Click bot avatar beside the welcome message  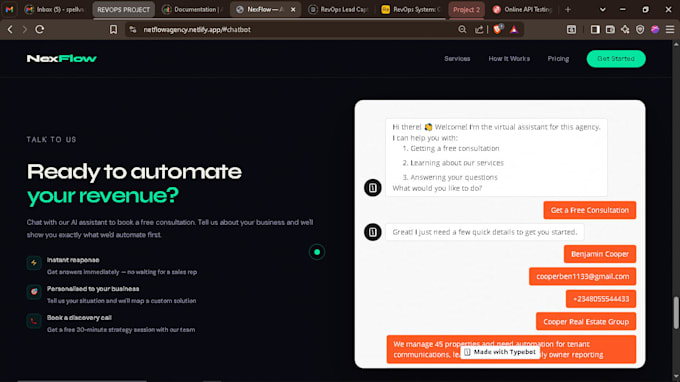(373, 188)
